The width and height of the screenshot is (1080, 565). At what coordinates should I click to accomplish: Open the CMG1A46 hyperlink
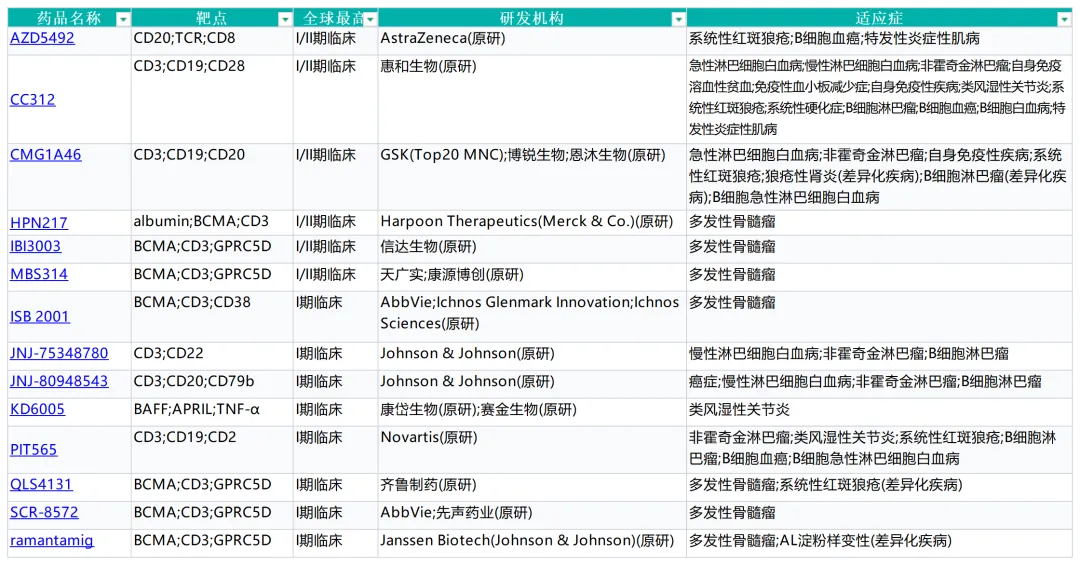click(x=46, y=155)
